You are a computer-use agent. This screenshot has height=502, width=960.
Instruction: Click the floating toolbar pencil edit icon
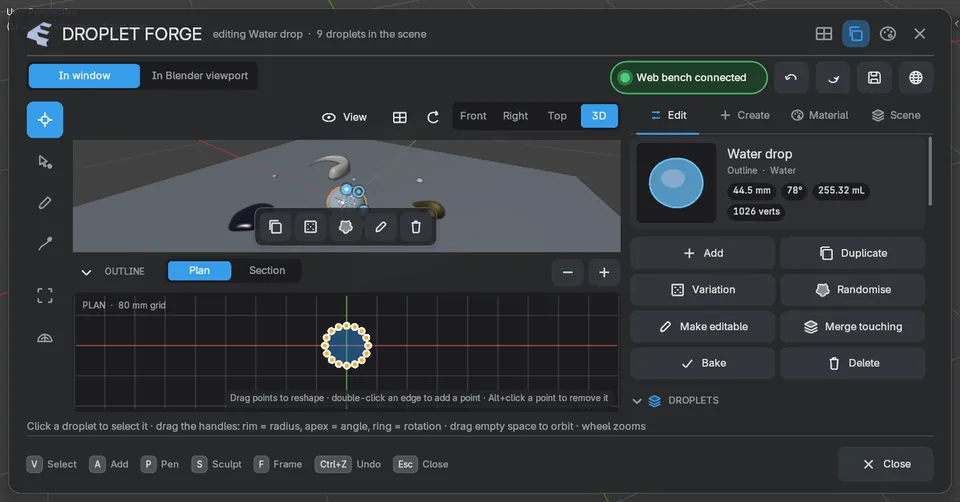pos(381,227)
